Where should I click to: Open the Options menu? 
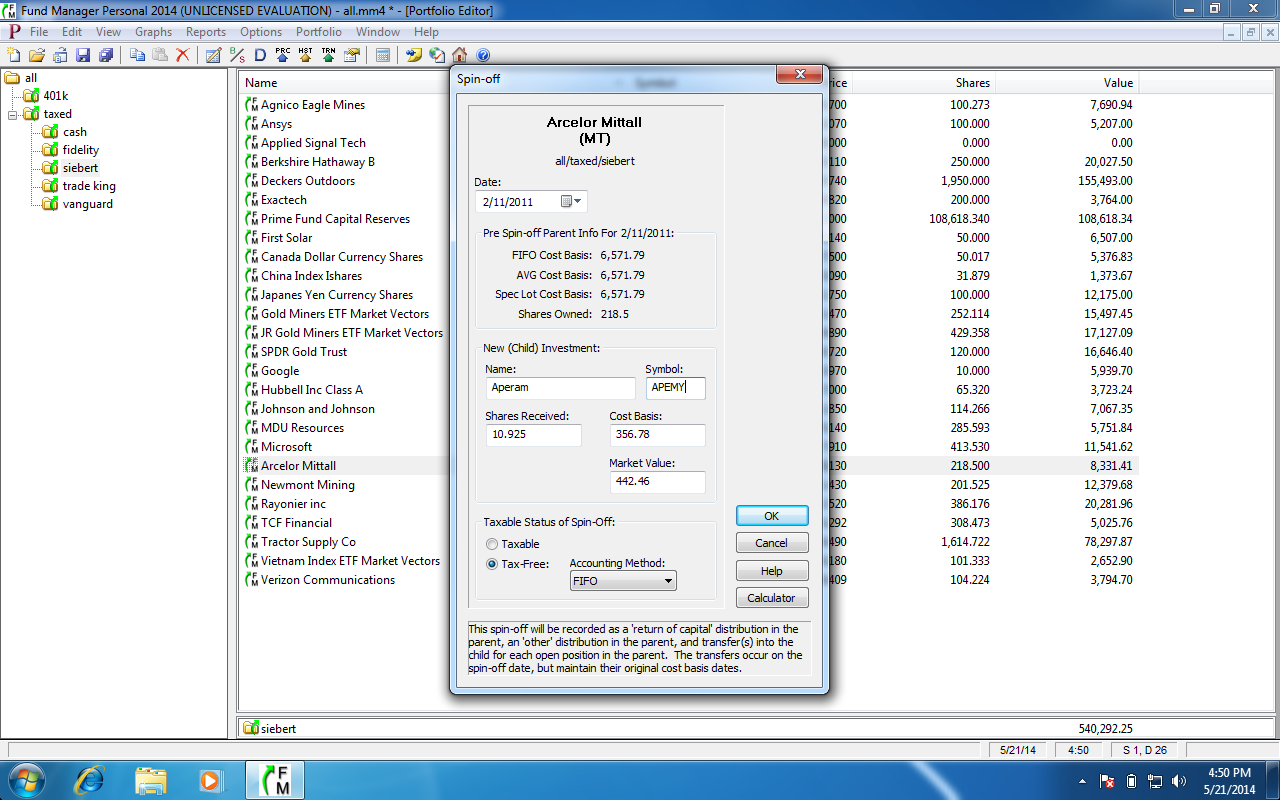pos(261,32)
